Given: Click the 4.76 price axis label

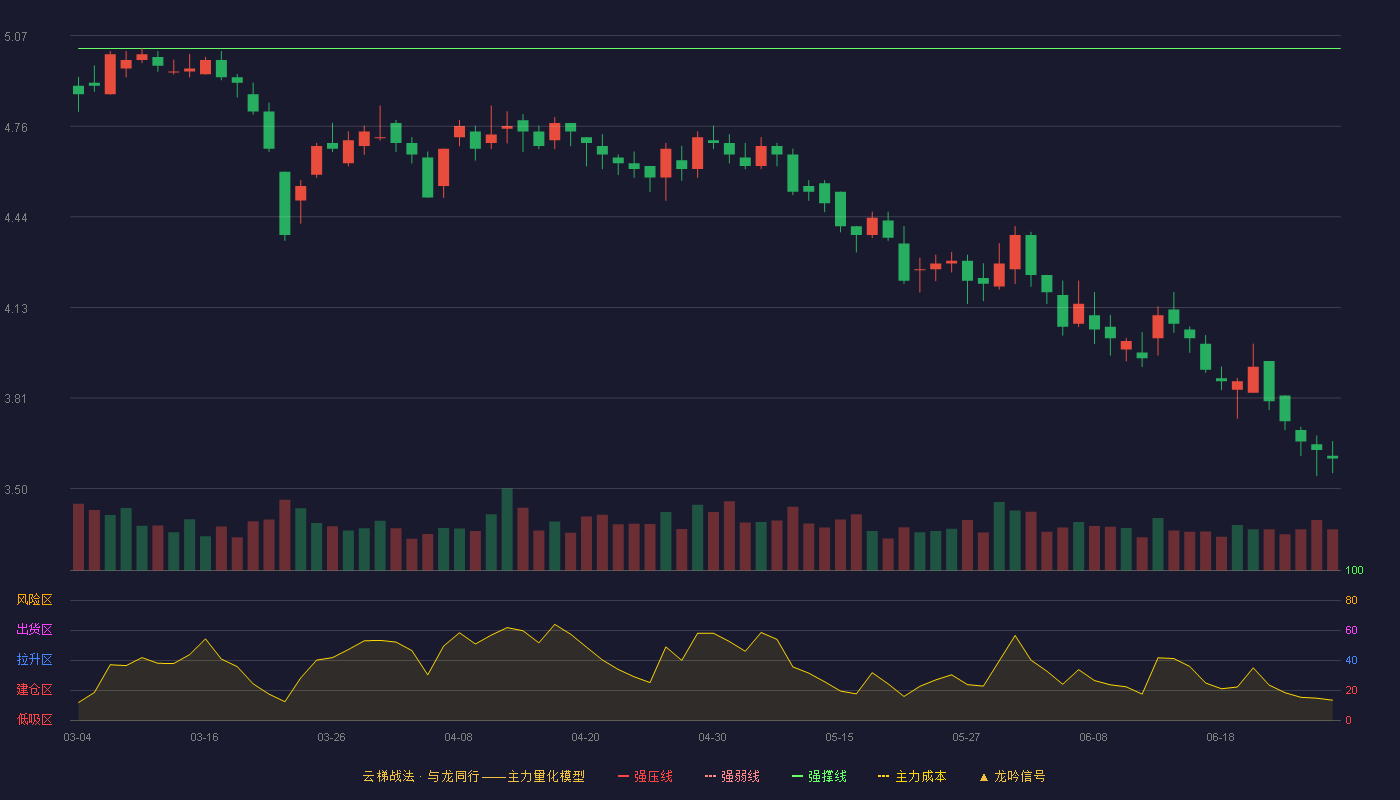Looking at the screenshot, I should click(16, 128).
